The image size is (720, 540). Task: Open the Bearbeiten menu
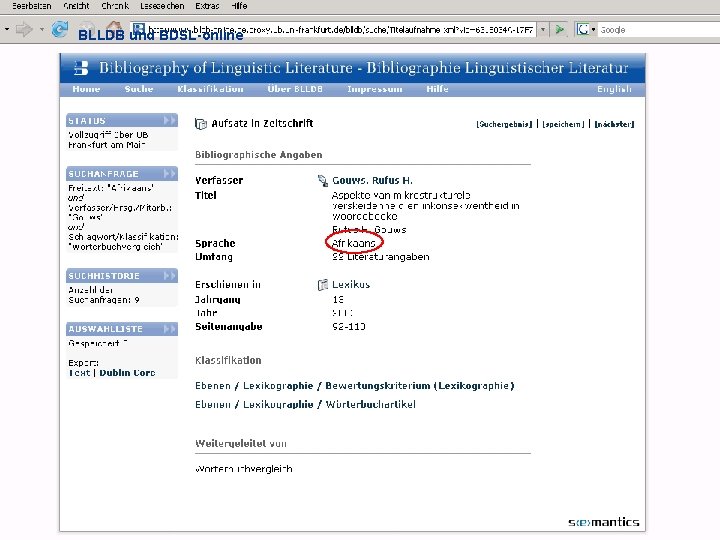click(31, 6)
